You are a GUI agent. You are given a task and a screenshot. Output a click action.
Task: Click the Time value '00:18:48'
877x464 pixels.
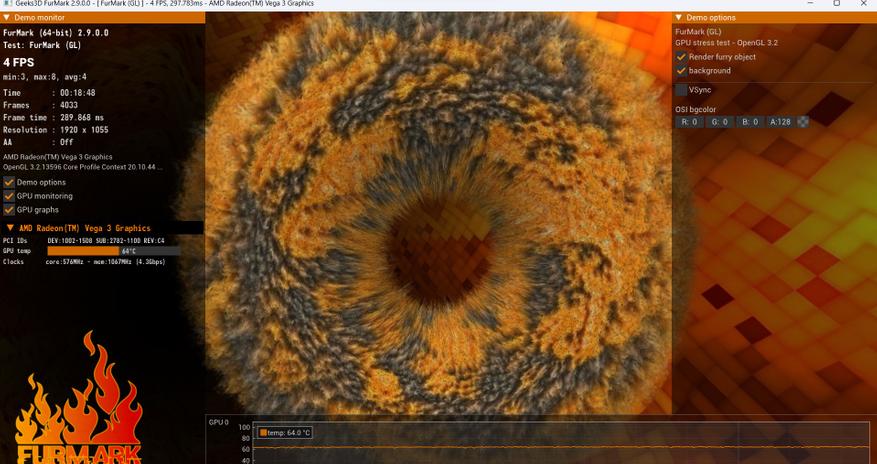tap(78, 93)
